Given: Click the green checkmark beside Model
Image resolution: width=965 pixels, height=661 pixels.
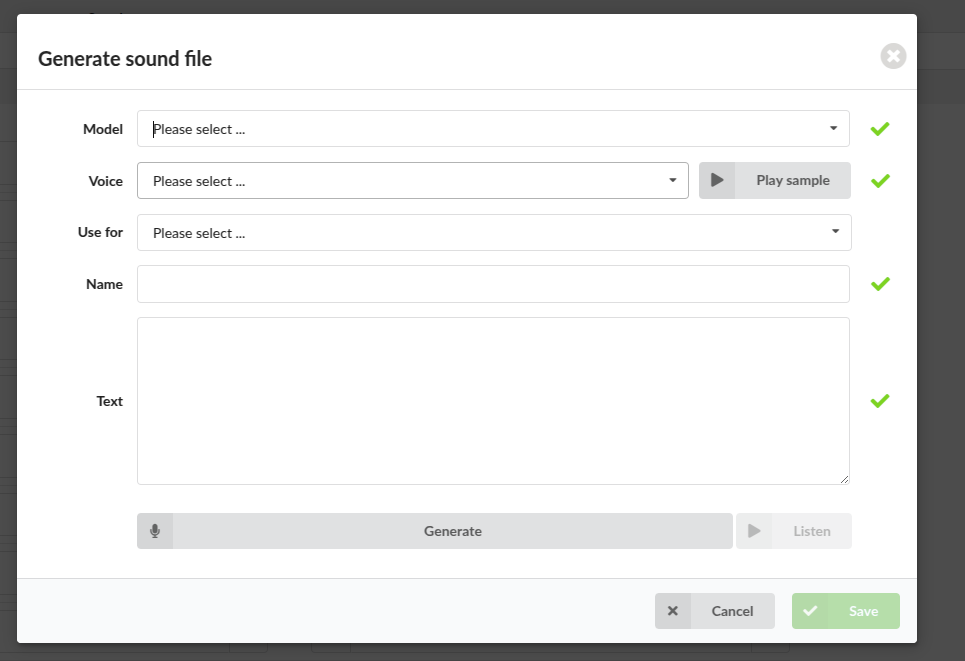Looking at the screenshot, I should (880, 129).
